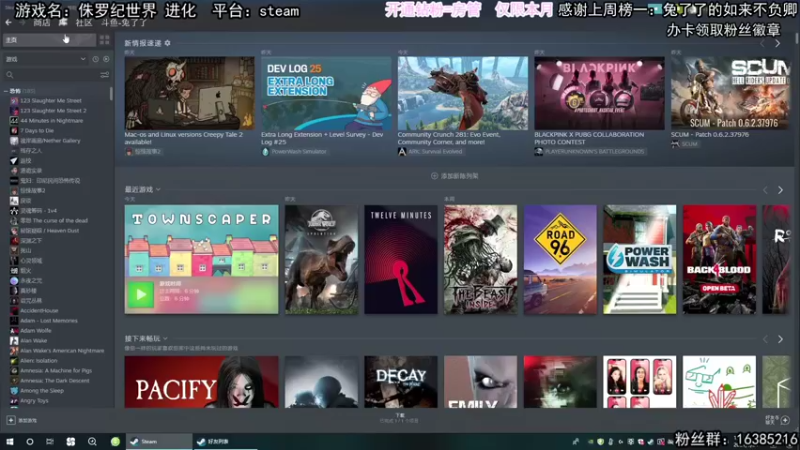This screenshot has height=450, width=800.
Task: Select AccidentHouse in game list
Action: click(x=39, y=310)
